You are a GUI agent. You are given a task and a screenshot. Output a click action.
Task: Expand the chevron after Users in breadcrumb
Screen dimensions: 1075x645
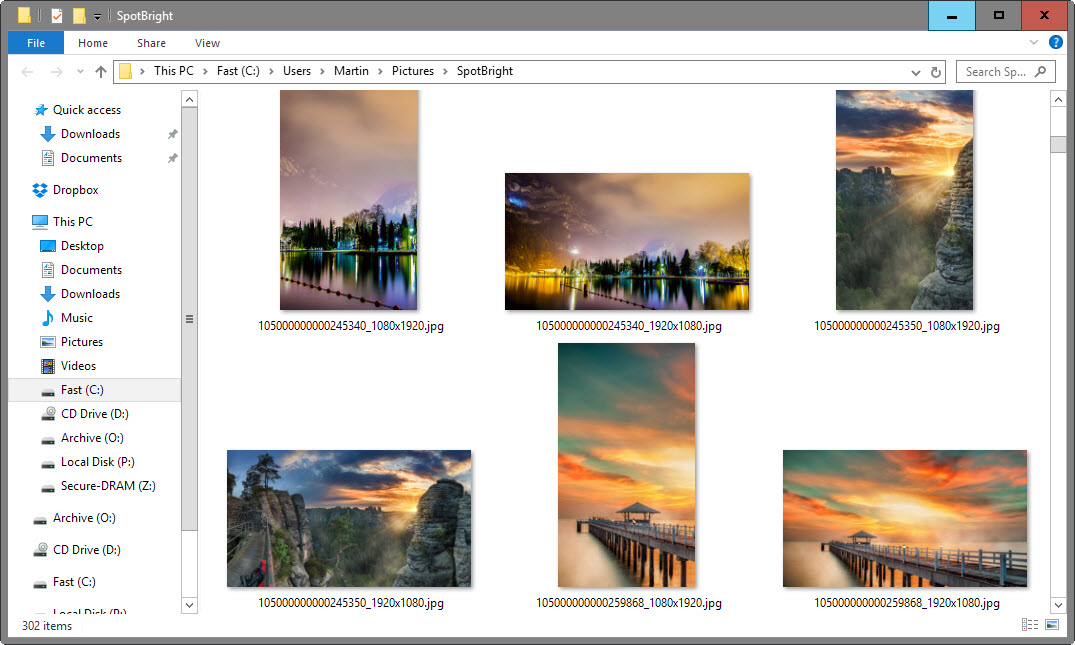(x=322, y=71)
